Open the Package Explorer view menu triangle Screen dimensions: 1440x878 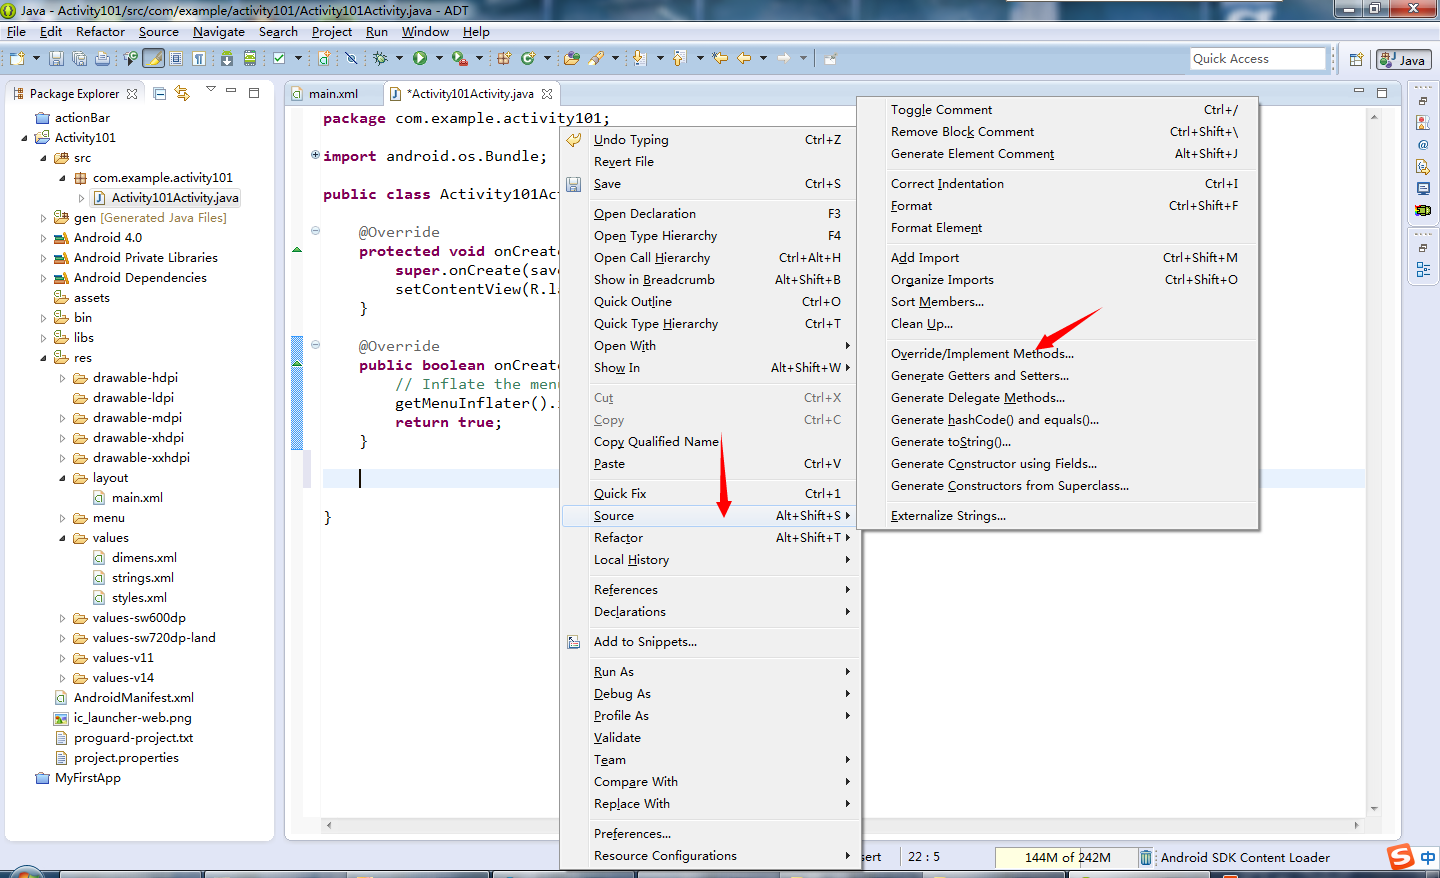coord(210,90)
